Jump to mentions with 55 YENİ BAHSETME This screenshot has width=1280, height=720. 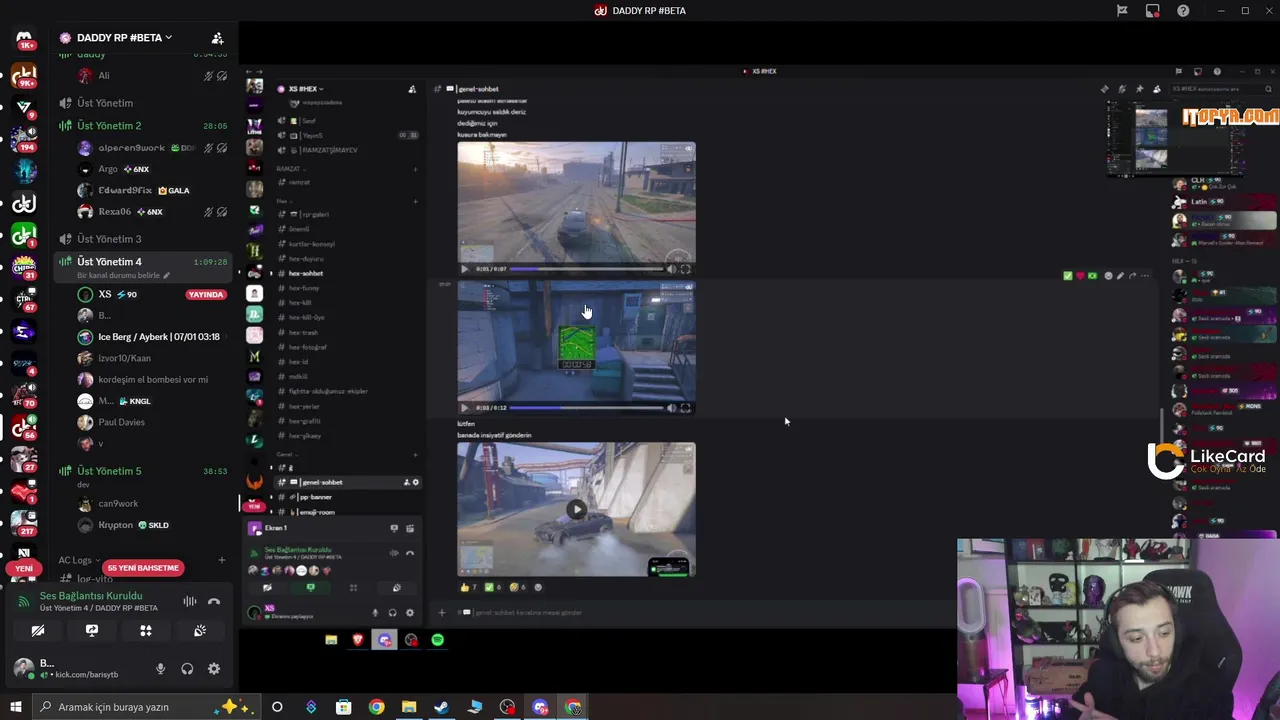143,568
